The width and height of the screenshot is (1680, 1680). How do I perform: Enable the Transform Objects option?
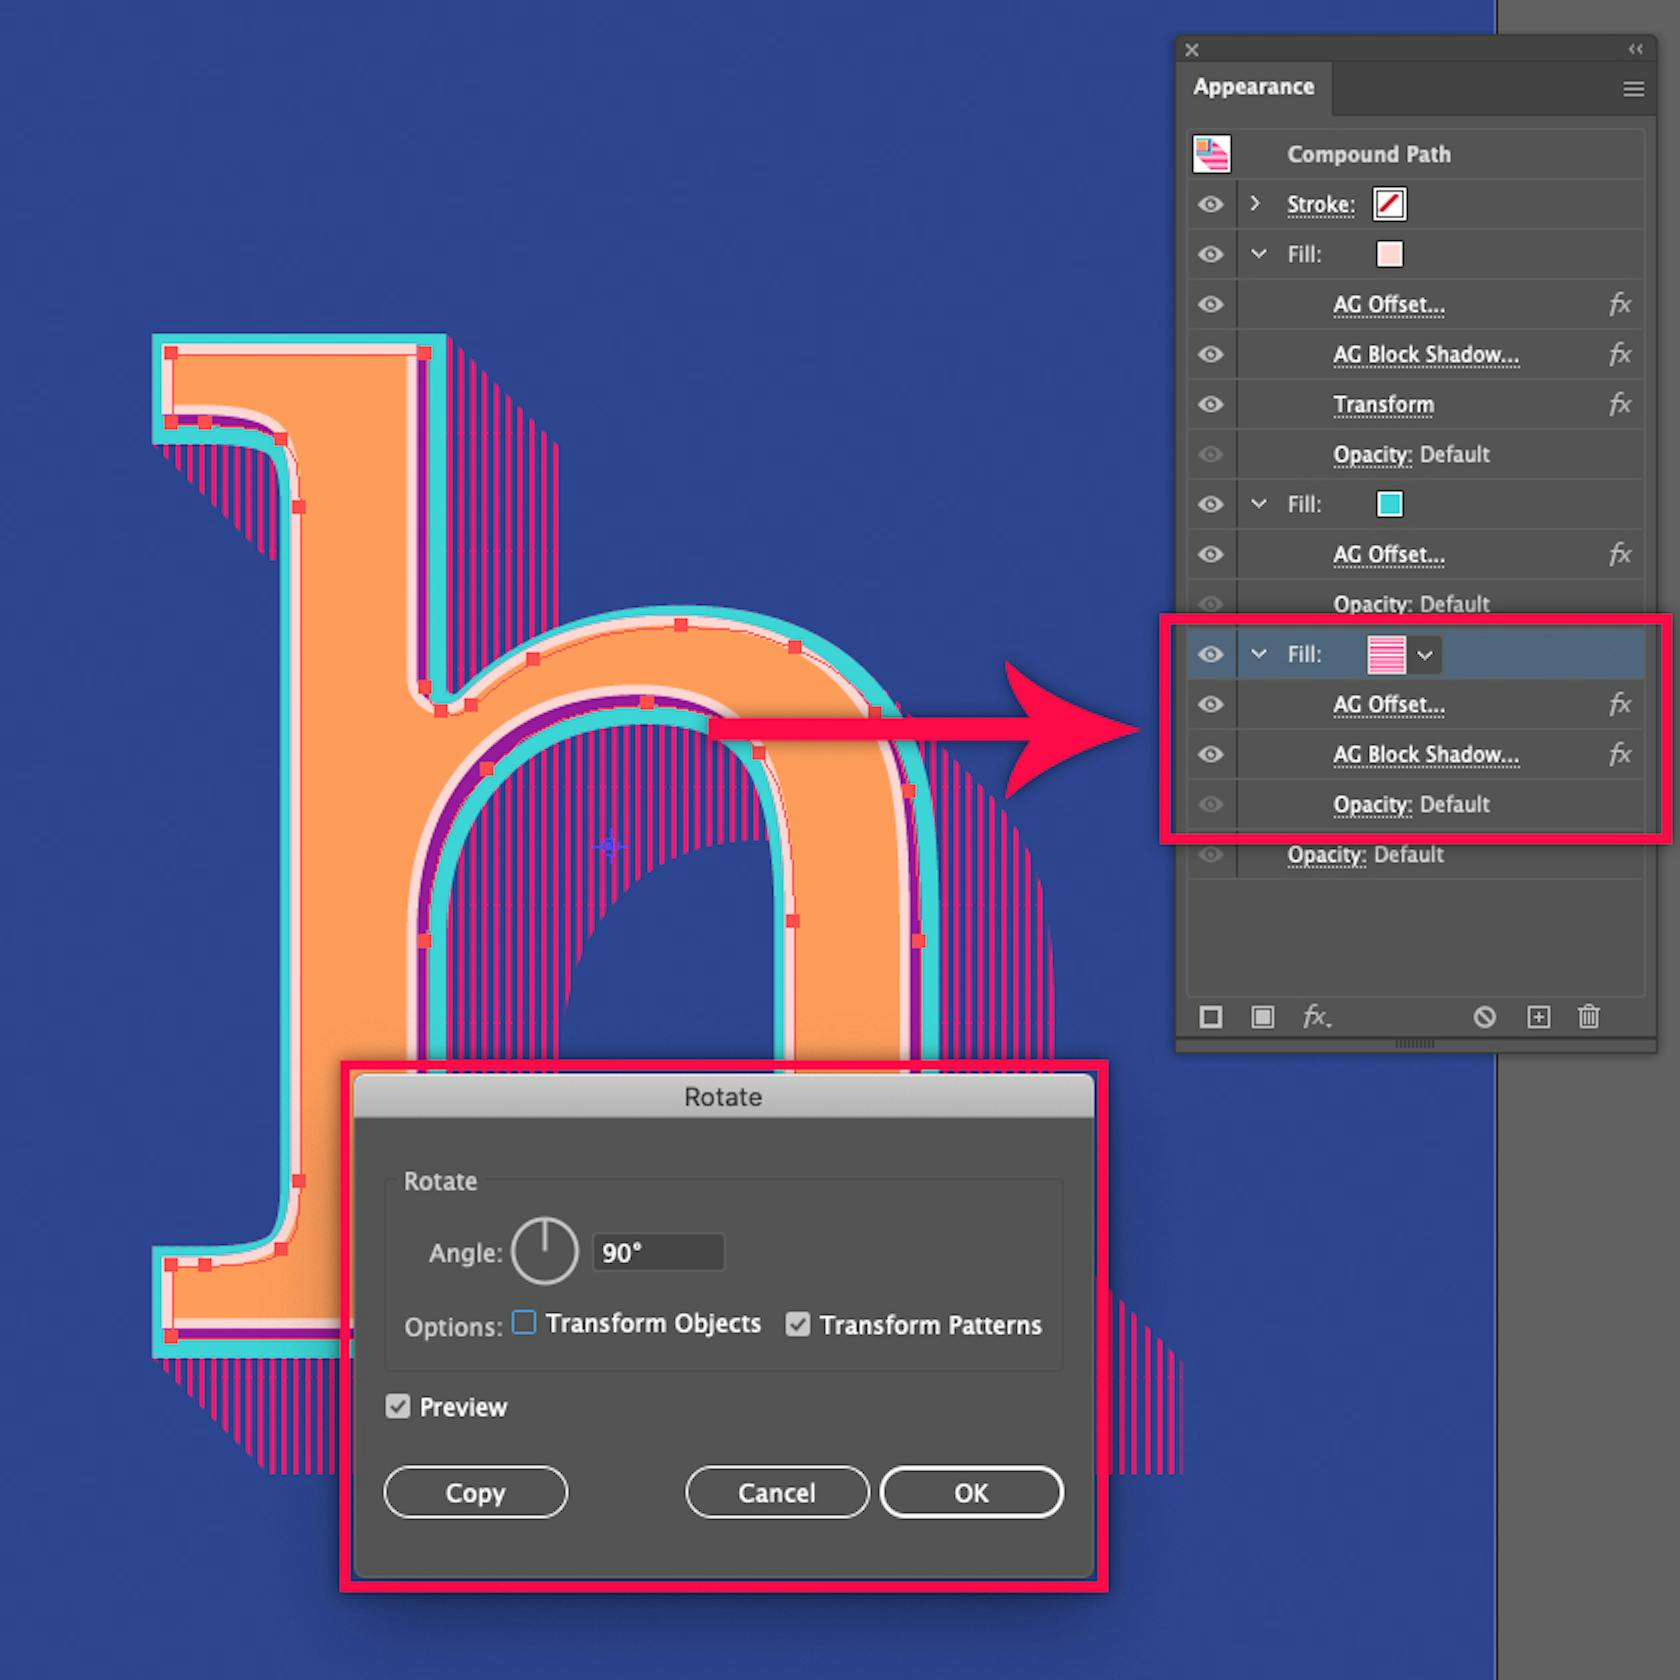(x=523, y=1322)
